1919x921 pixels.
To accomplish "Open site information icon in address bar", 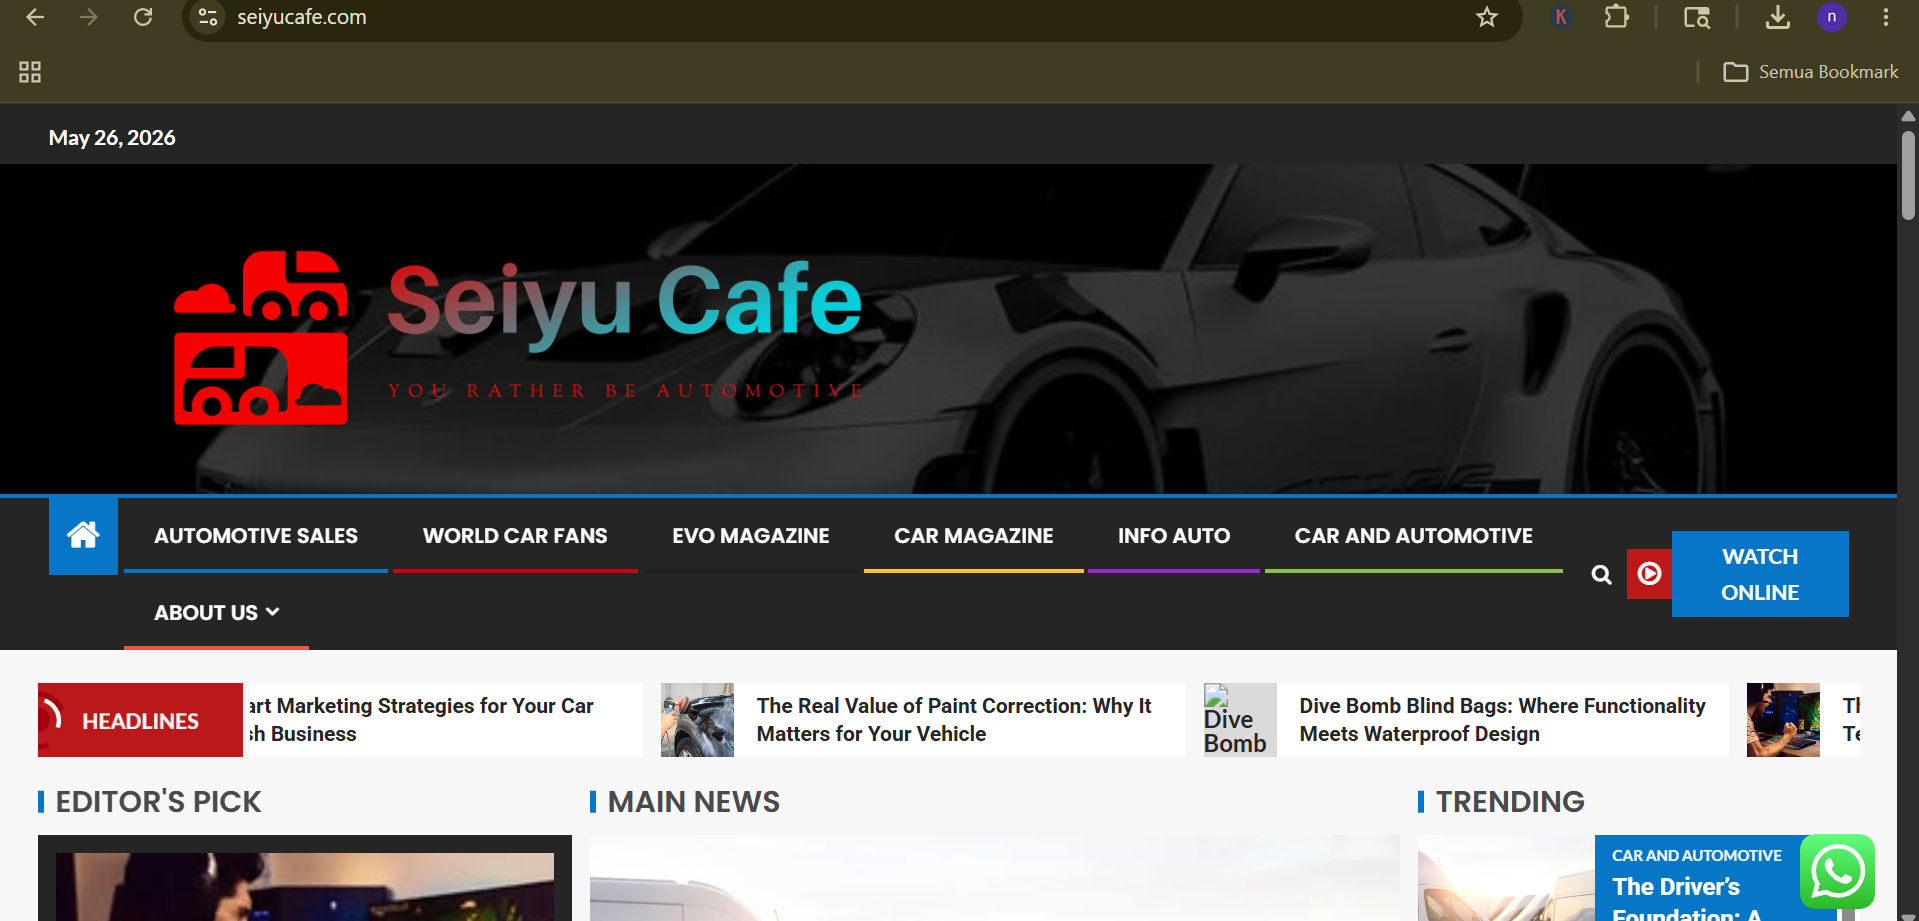I will (x=208, y=17).
